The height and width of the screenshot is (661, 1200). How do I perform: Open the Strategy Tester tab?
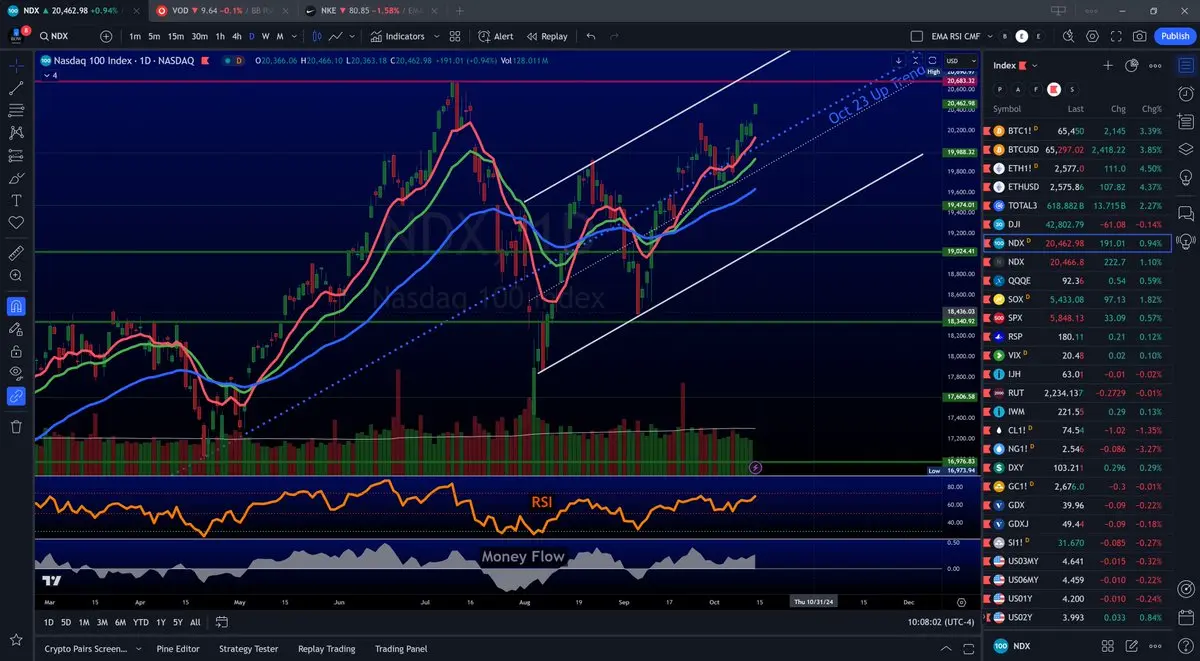(248, 648)
